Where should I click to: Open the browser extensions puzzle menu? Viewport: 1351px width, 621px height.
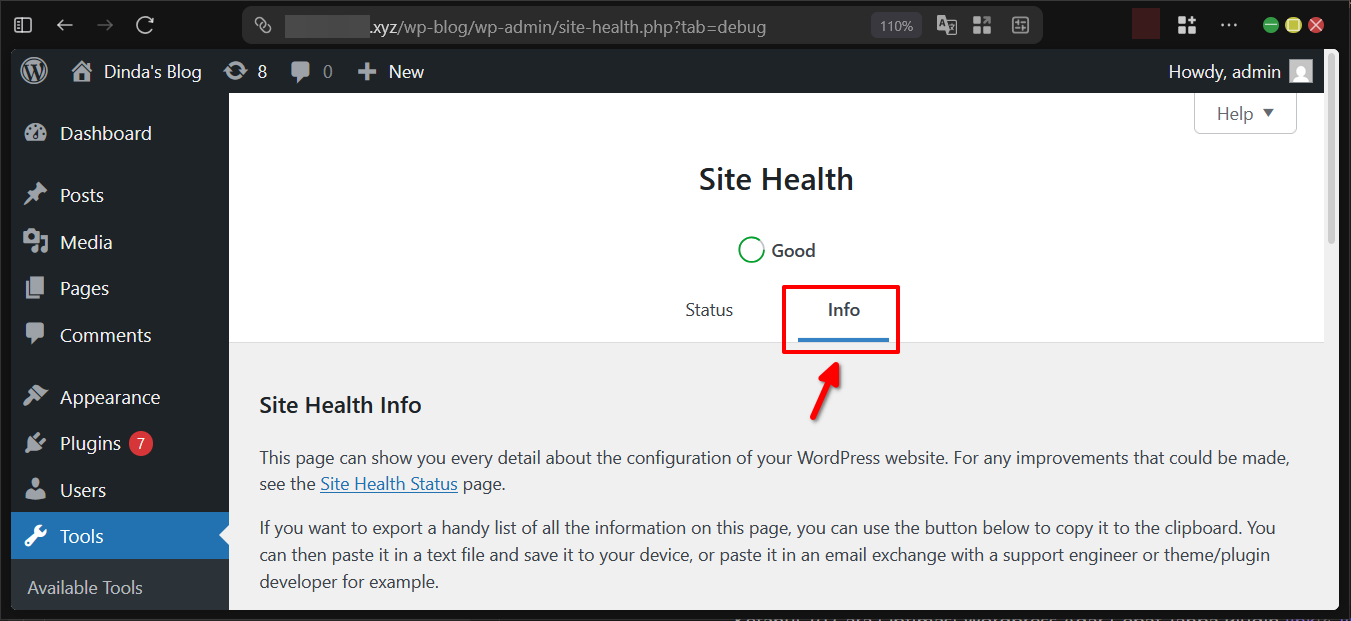[1186, 24]
